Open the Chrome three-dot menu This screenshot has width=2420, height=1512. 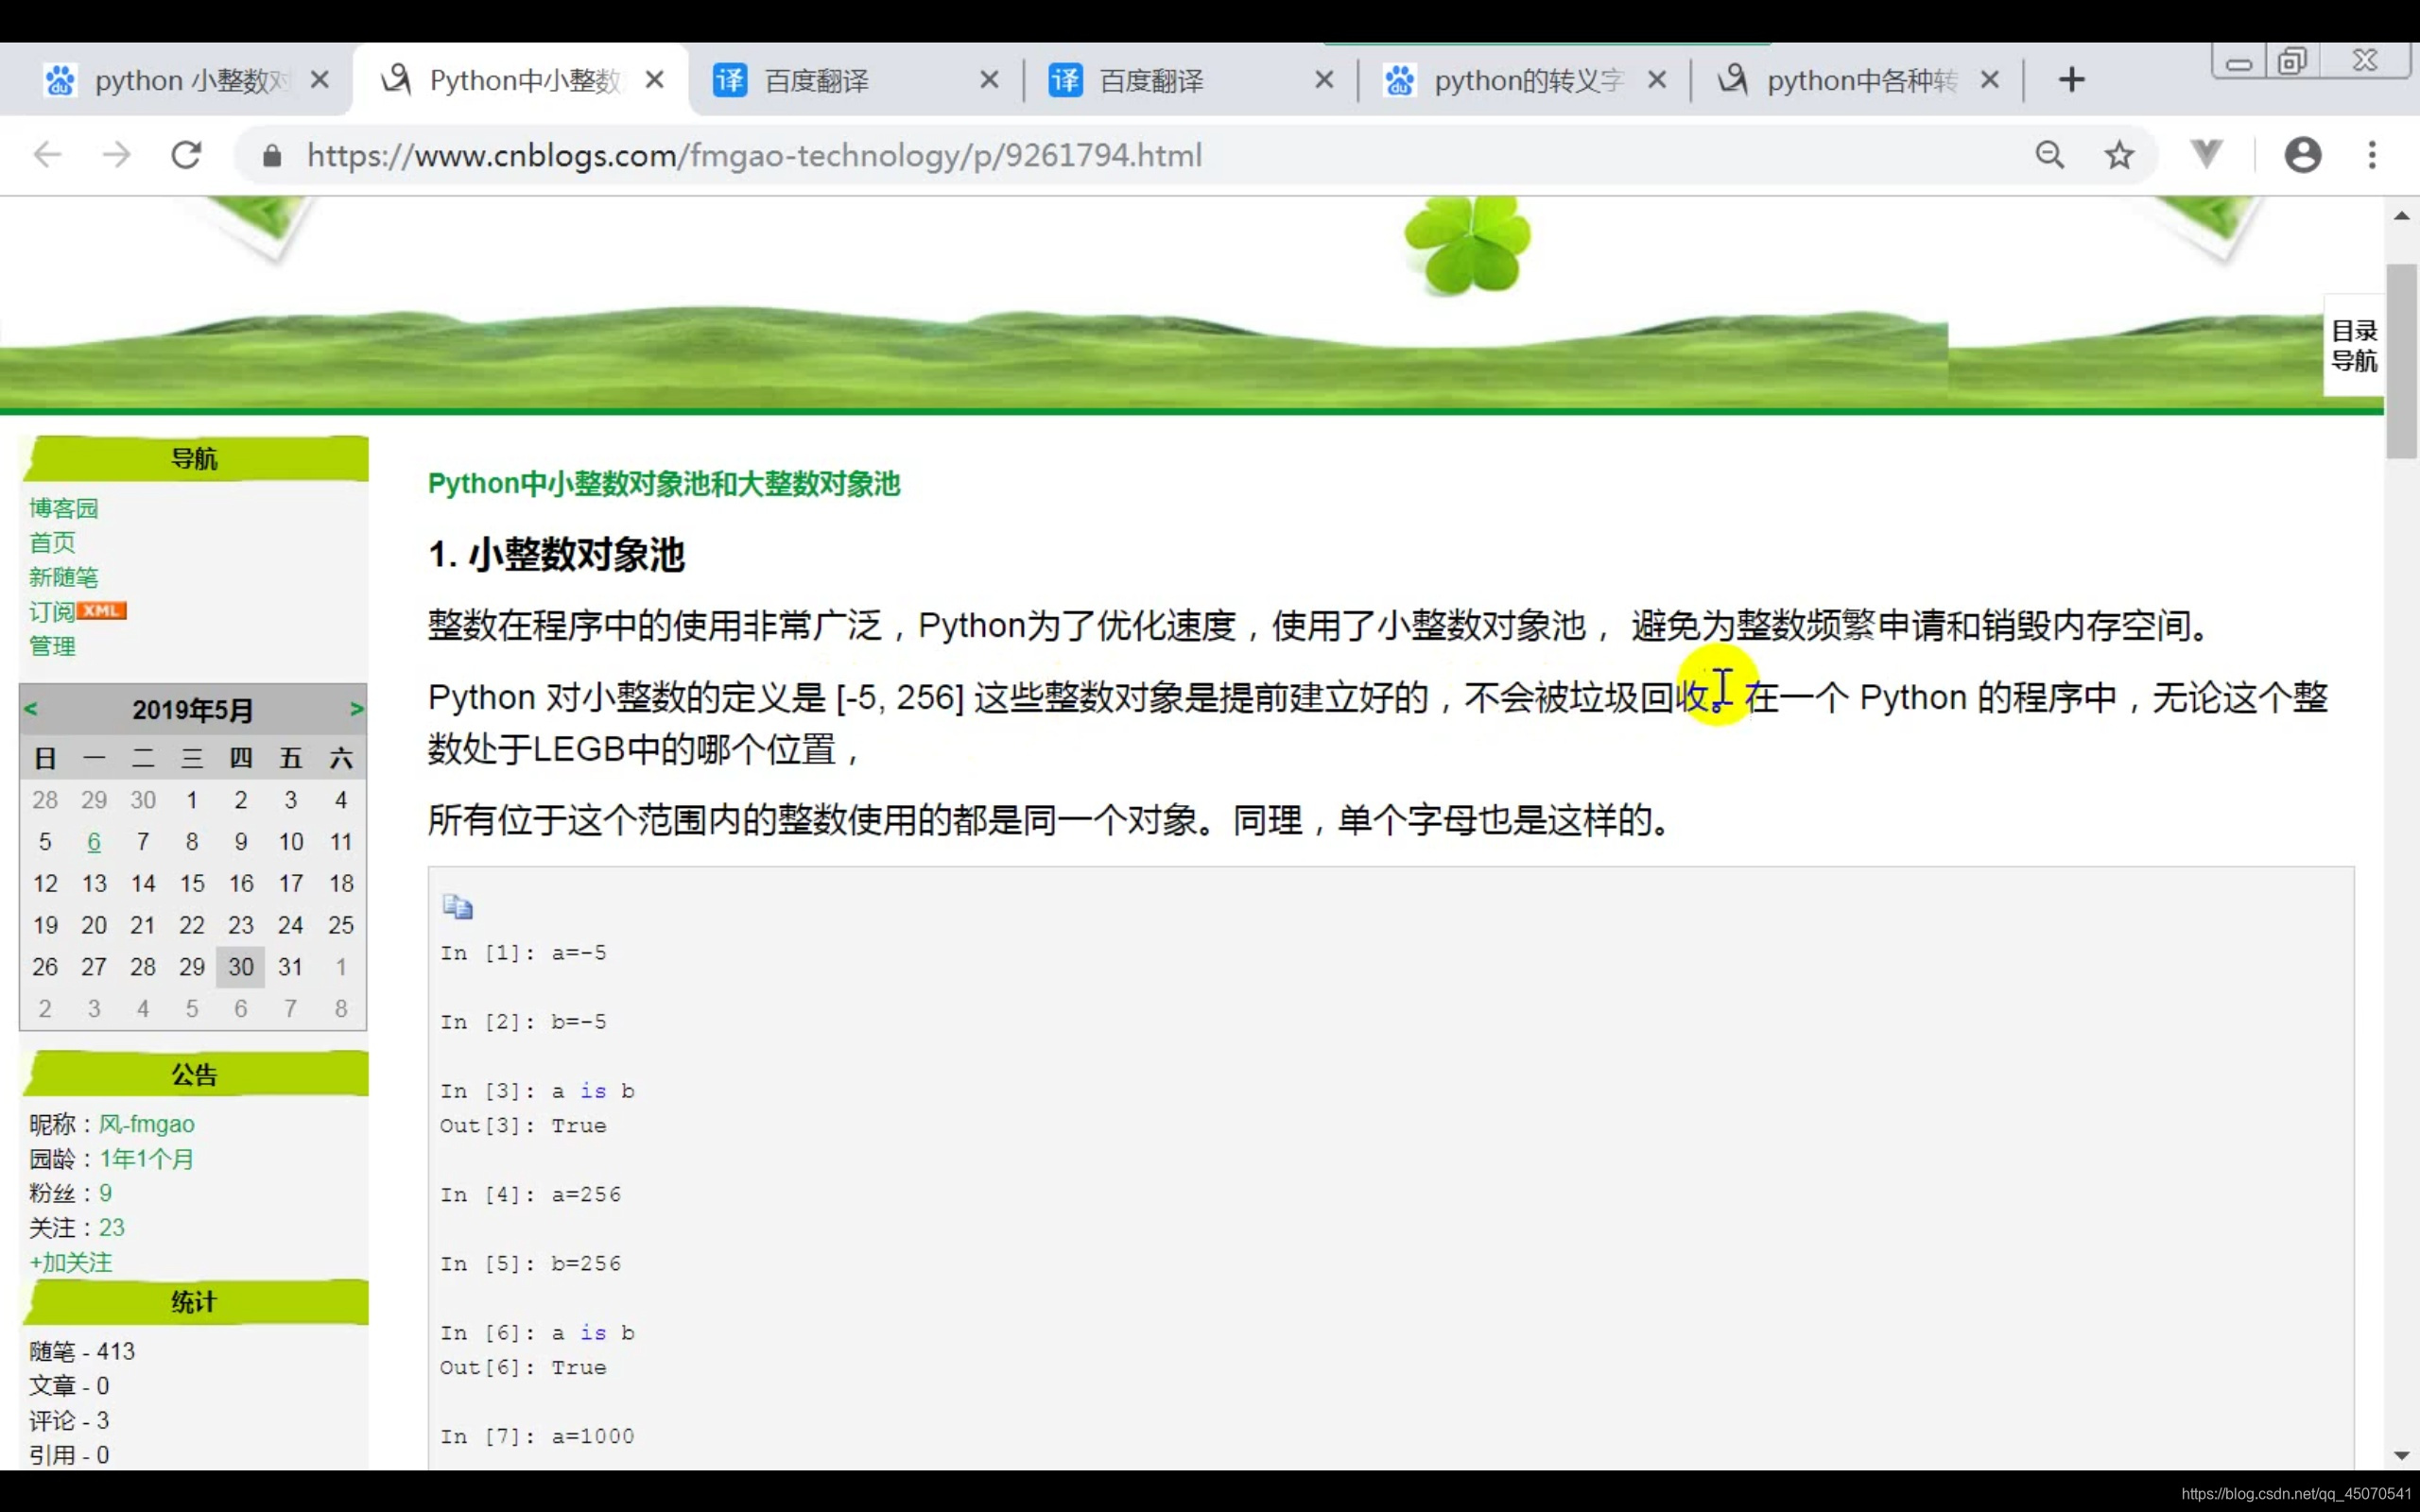[2372, 155]
